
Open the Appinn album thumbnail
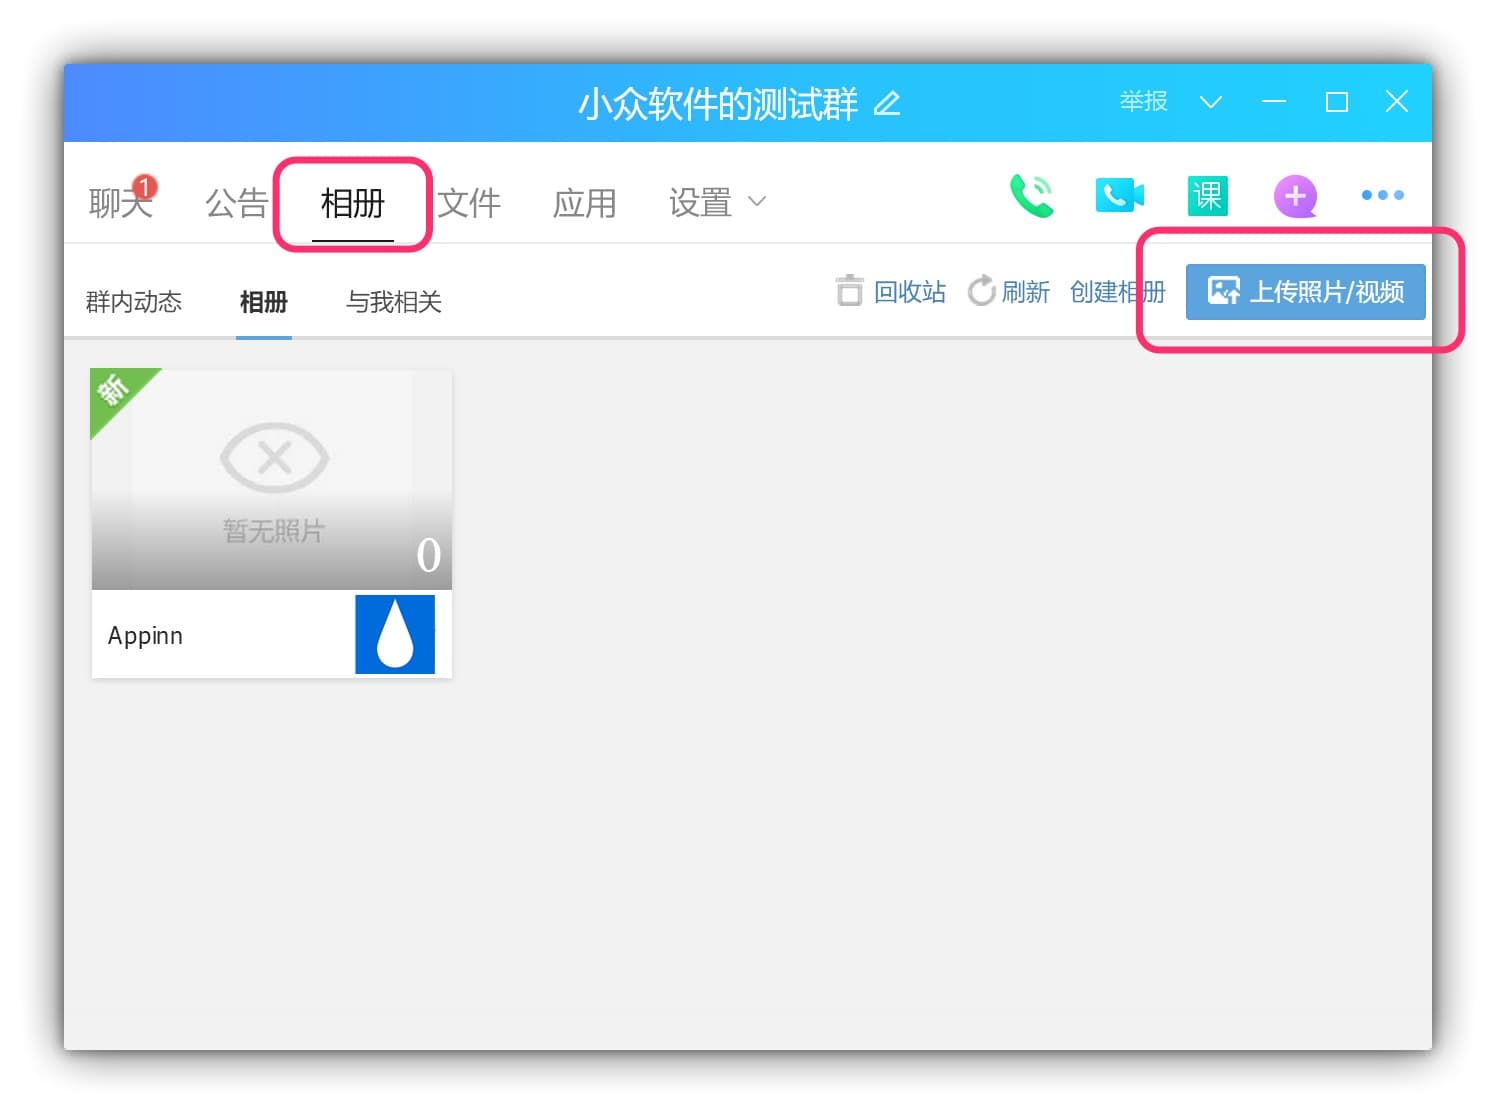[x=272, y=479]
